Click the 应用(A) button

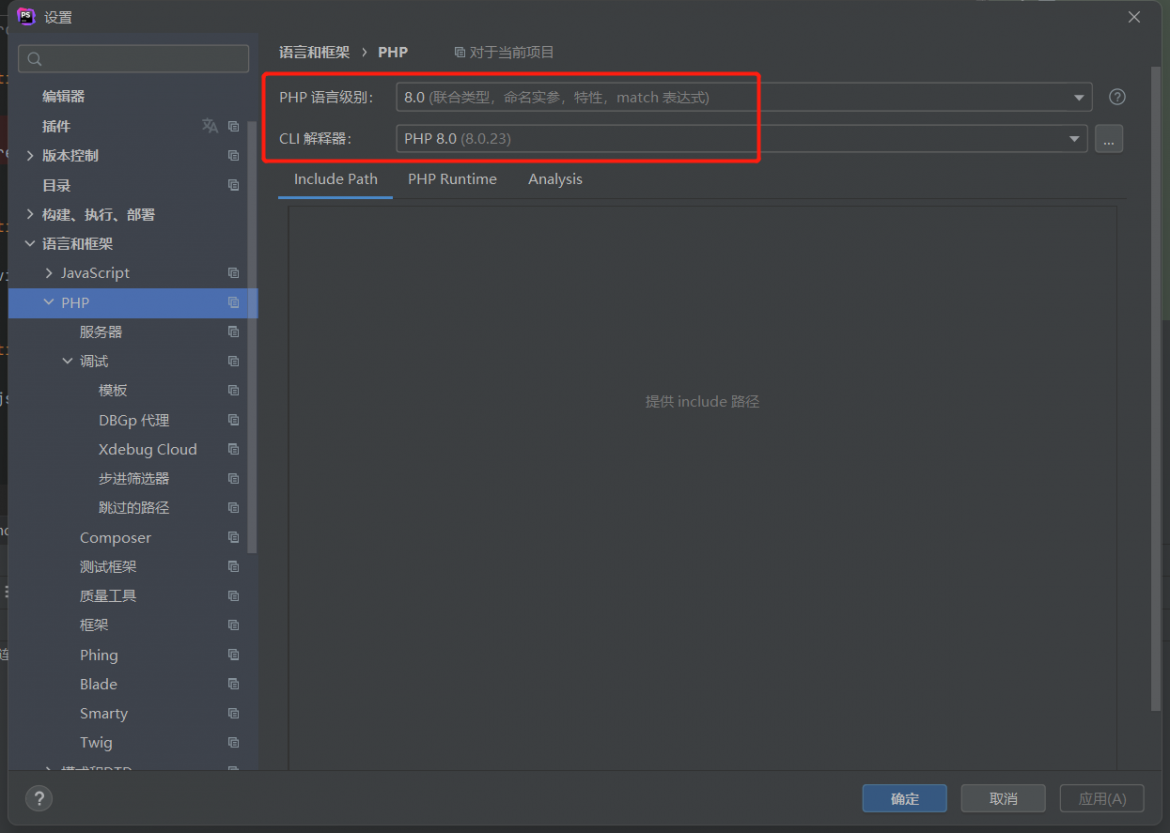pyautogui.click(x=1102, y=799)
